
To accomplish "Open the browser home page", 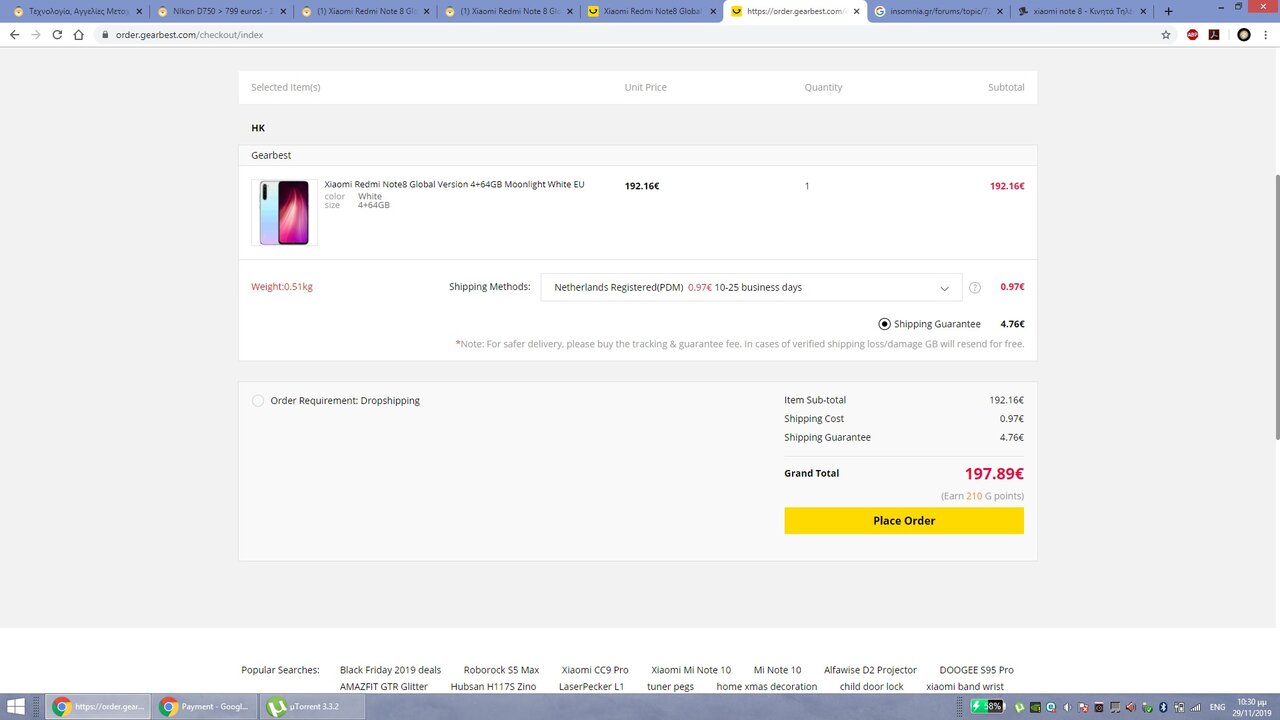I will click(78, 34).
